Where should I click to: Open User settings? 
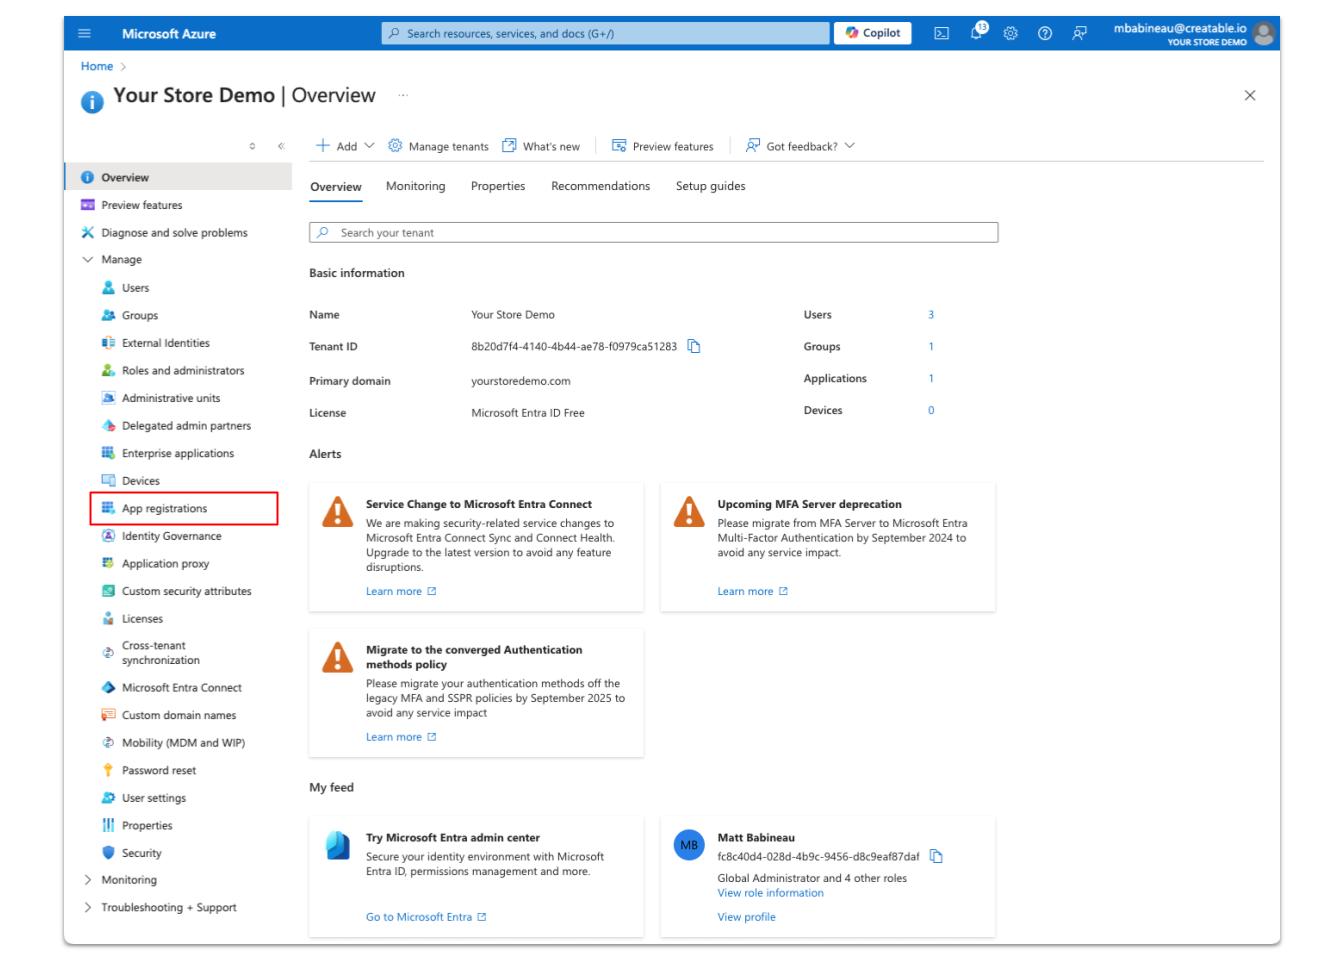point(154,798)
